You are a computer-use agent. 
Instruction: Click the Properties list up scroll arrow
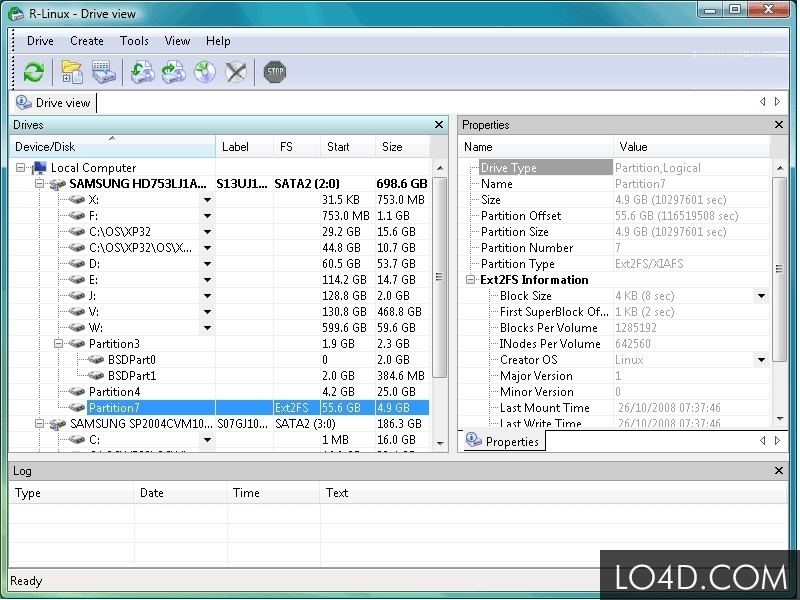click(779, 168)
